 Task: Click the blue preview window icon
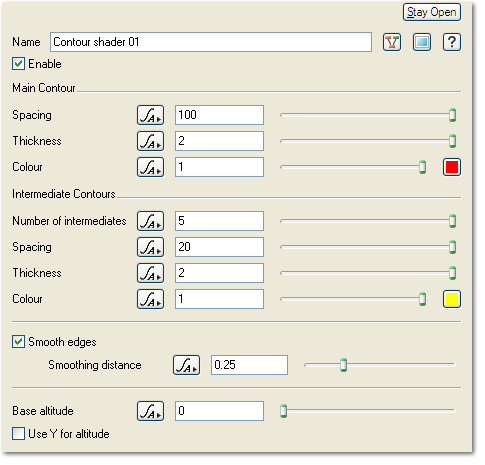click(x=422, y=42)
